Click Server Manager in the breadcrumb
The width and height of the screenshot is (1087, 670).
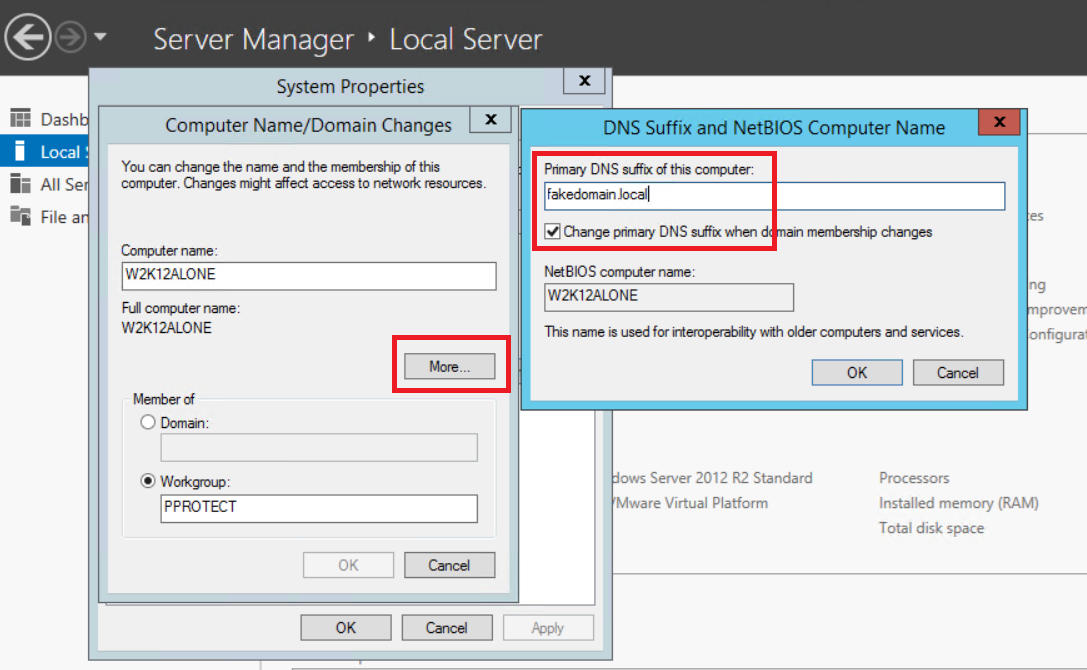(x=253, y=39)
